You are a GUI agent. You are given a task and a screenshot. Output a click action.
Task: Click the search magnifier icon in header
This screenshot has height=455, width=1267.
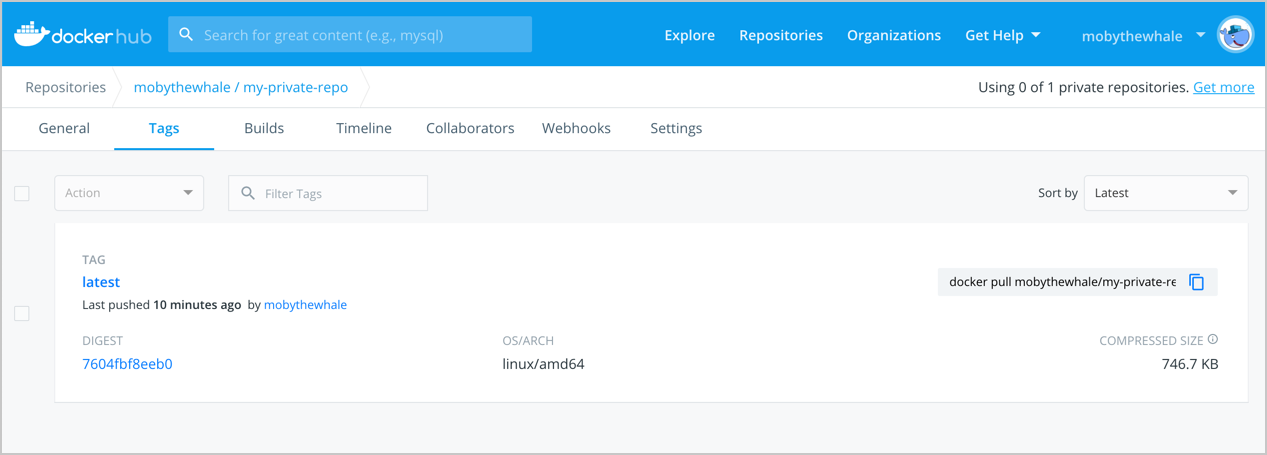click(x=186, y=35)
